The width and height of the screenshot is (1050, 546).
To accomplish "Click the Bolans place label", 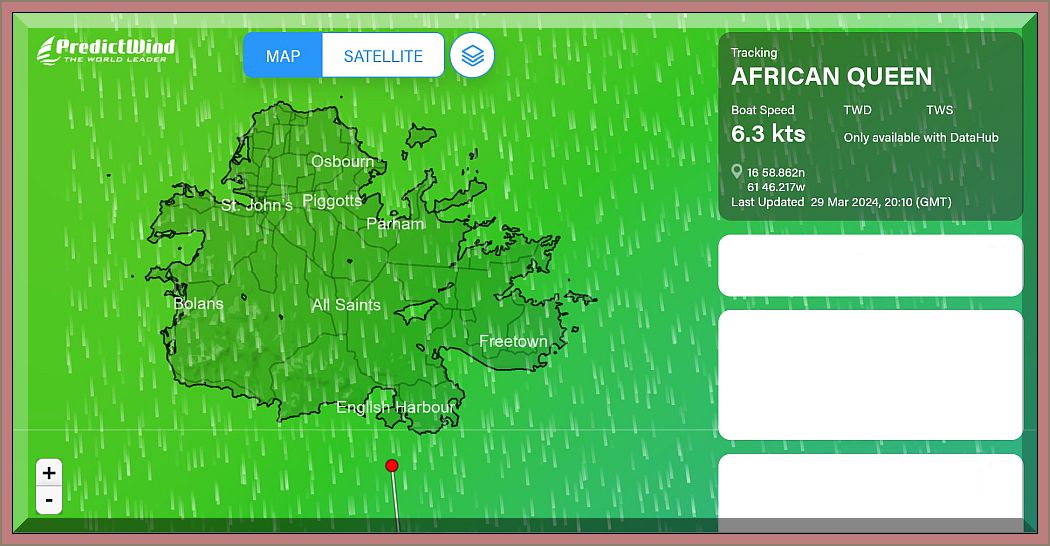I will [198, 304].
